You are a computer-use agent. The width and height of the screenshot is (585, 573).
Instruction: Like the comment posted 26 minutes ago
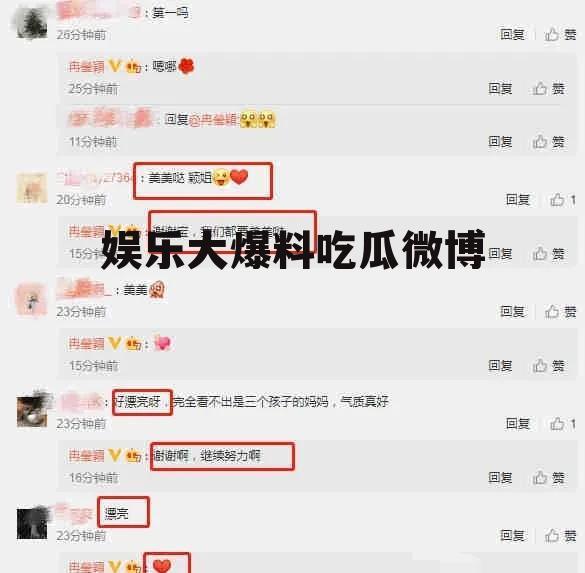(x=560, y=35)
